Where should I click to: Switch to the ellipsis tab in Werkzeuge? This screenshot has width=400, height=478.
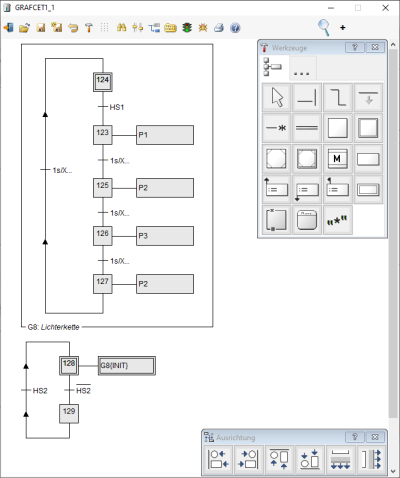302,68
